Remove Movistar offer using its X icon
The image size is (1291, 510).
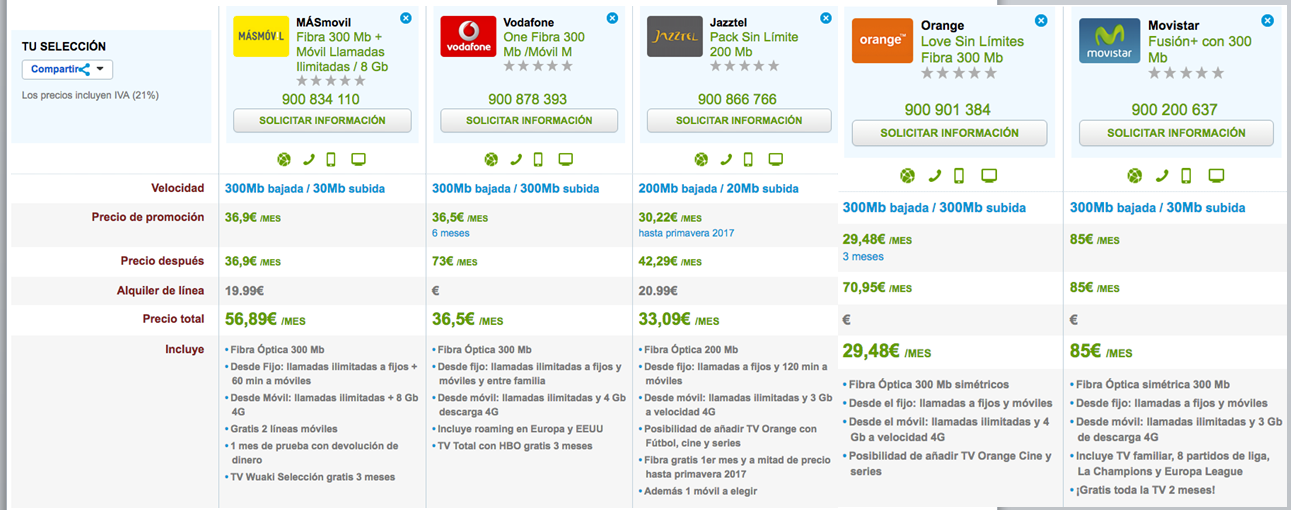point(1267,20)
